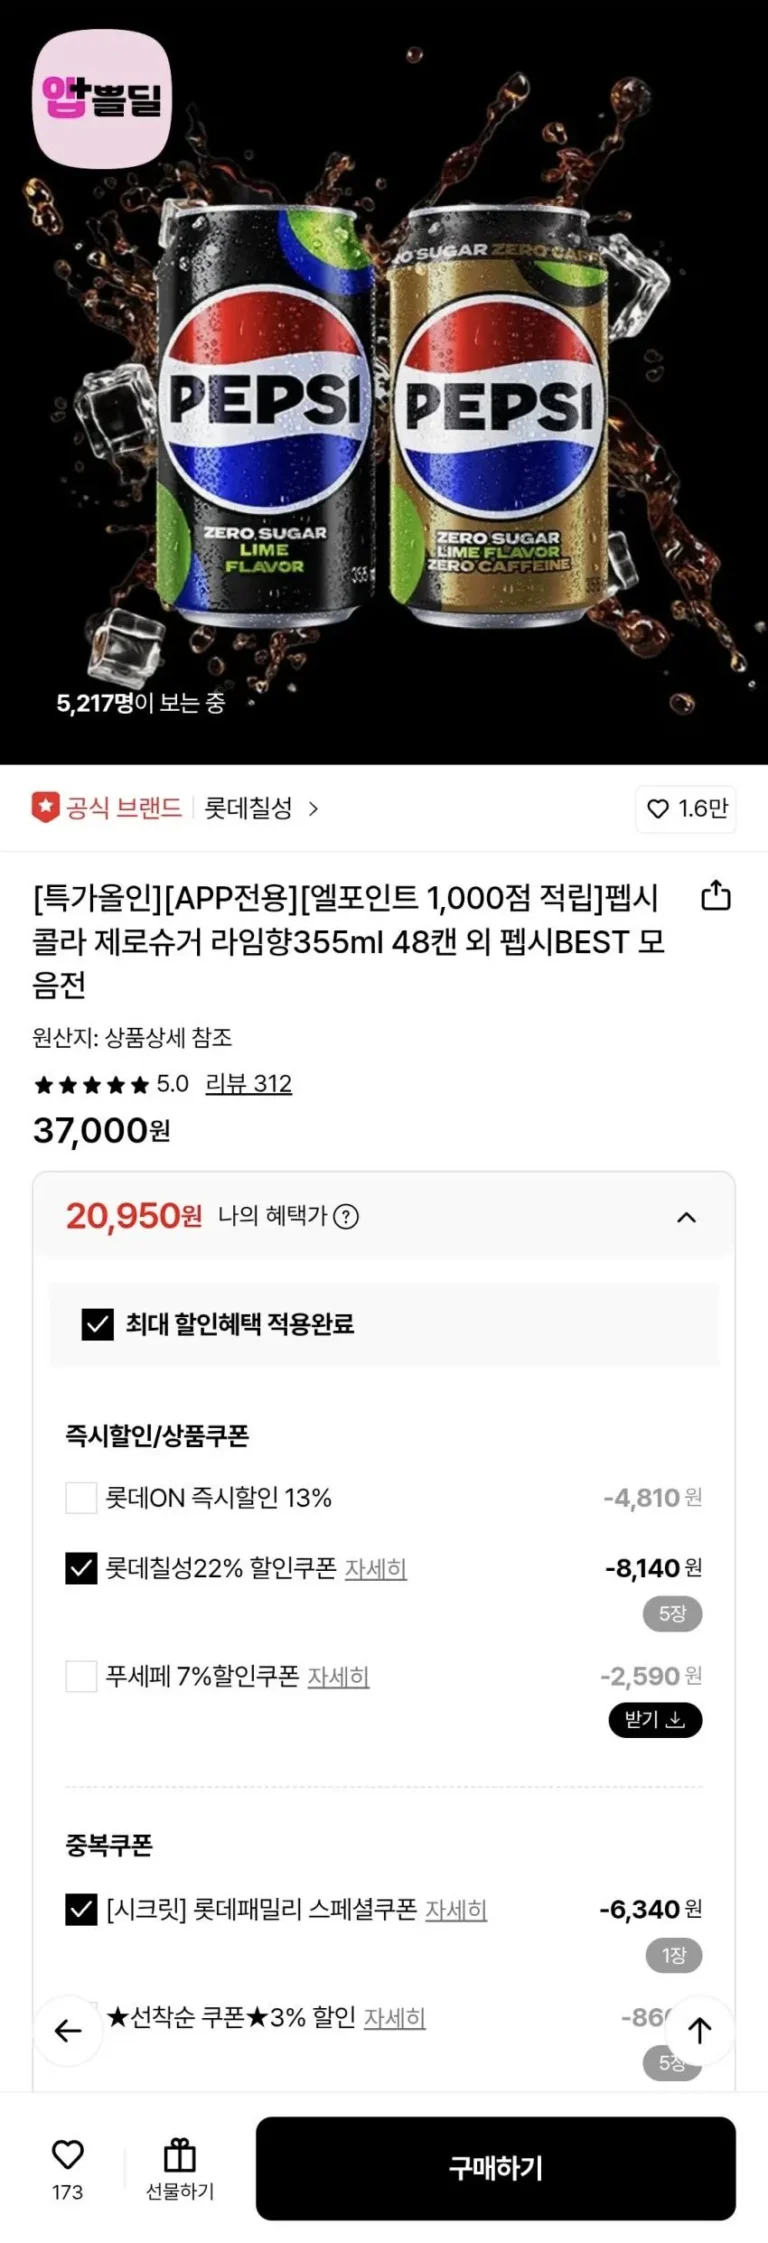Screen dimensions: 768x2243
Task: Open the 롯데칠성 brand store chevron
Action: click(313, 809)
